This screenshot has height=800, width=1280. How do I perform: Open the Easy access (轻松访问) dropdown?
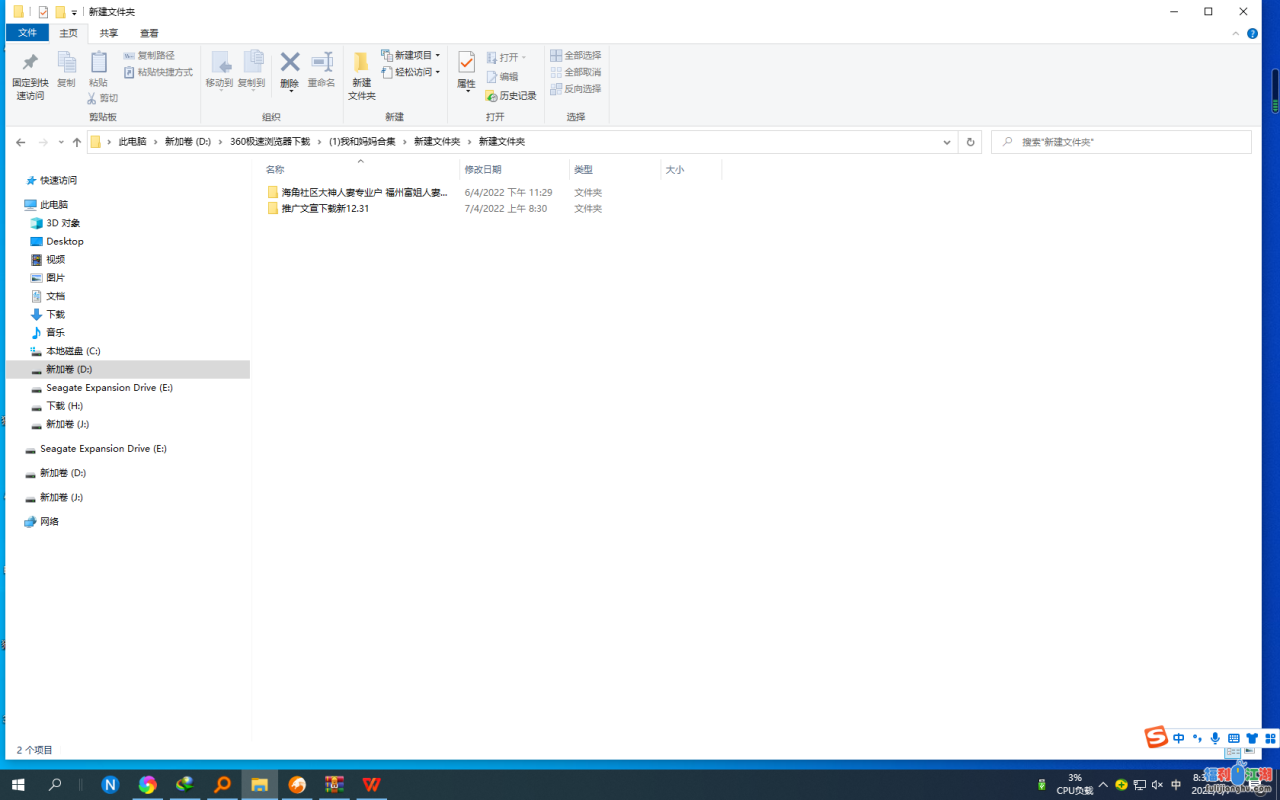click(411, 73)
